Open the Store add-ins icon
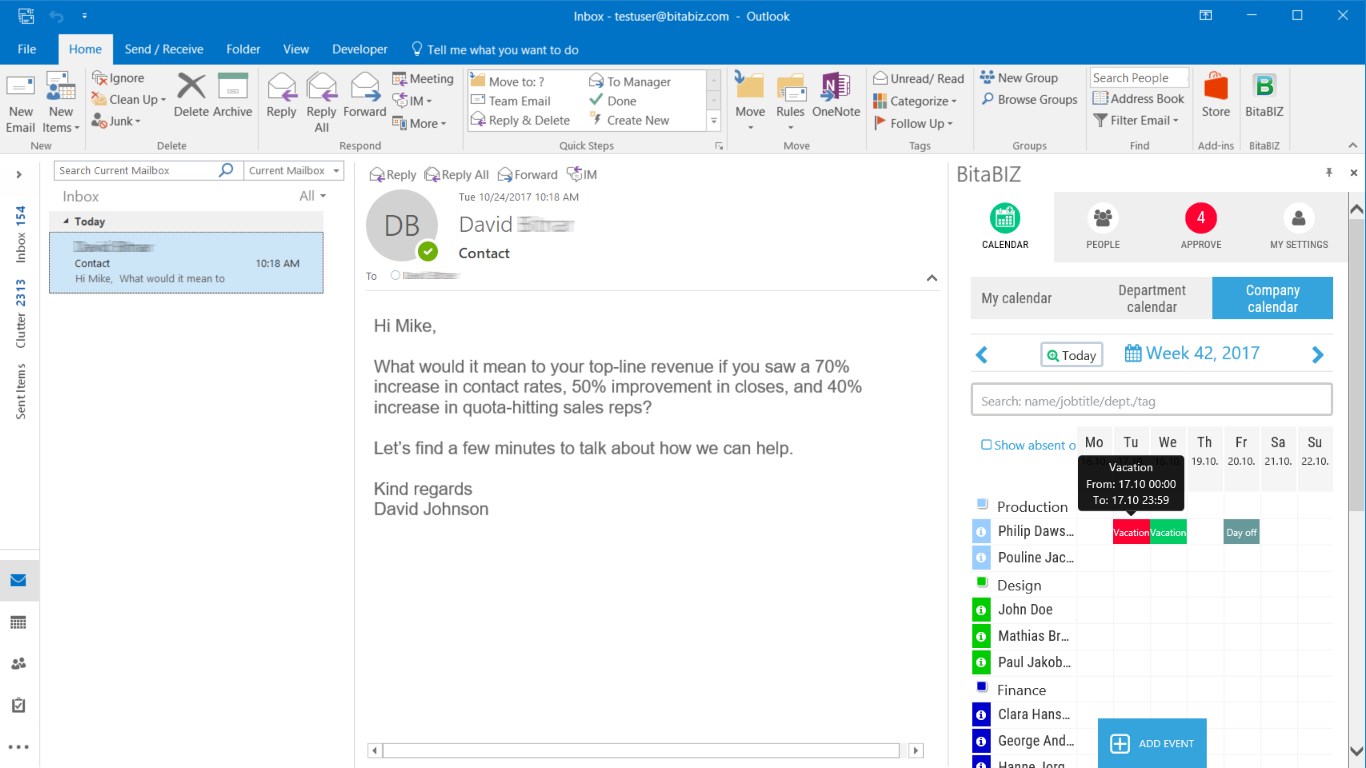Viewport: 1366px width, 768px height. click(1216, 97)
